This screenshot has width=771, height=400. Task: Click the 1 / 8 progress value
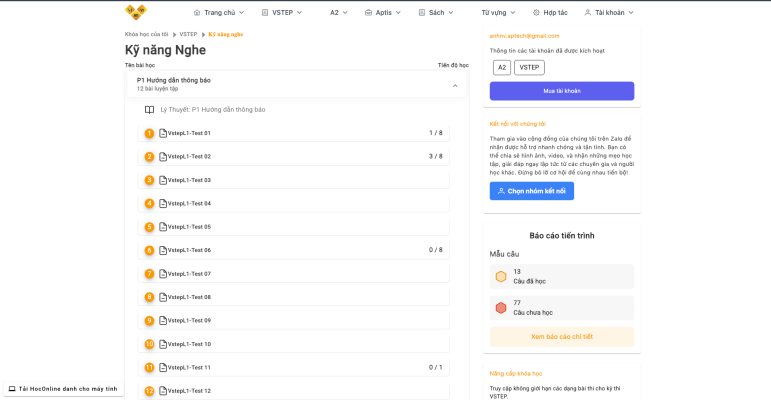[436, 133]
